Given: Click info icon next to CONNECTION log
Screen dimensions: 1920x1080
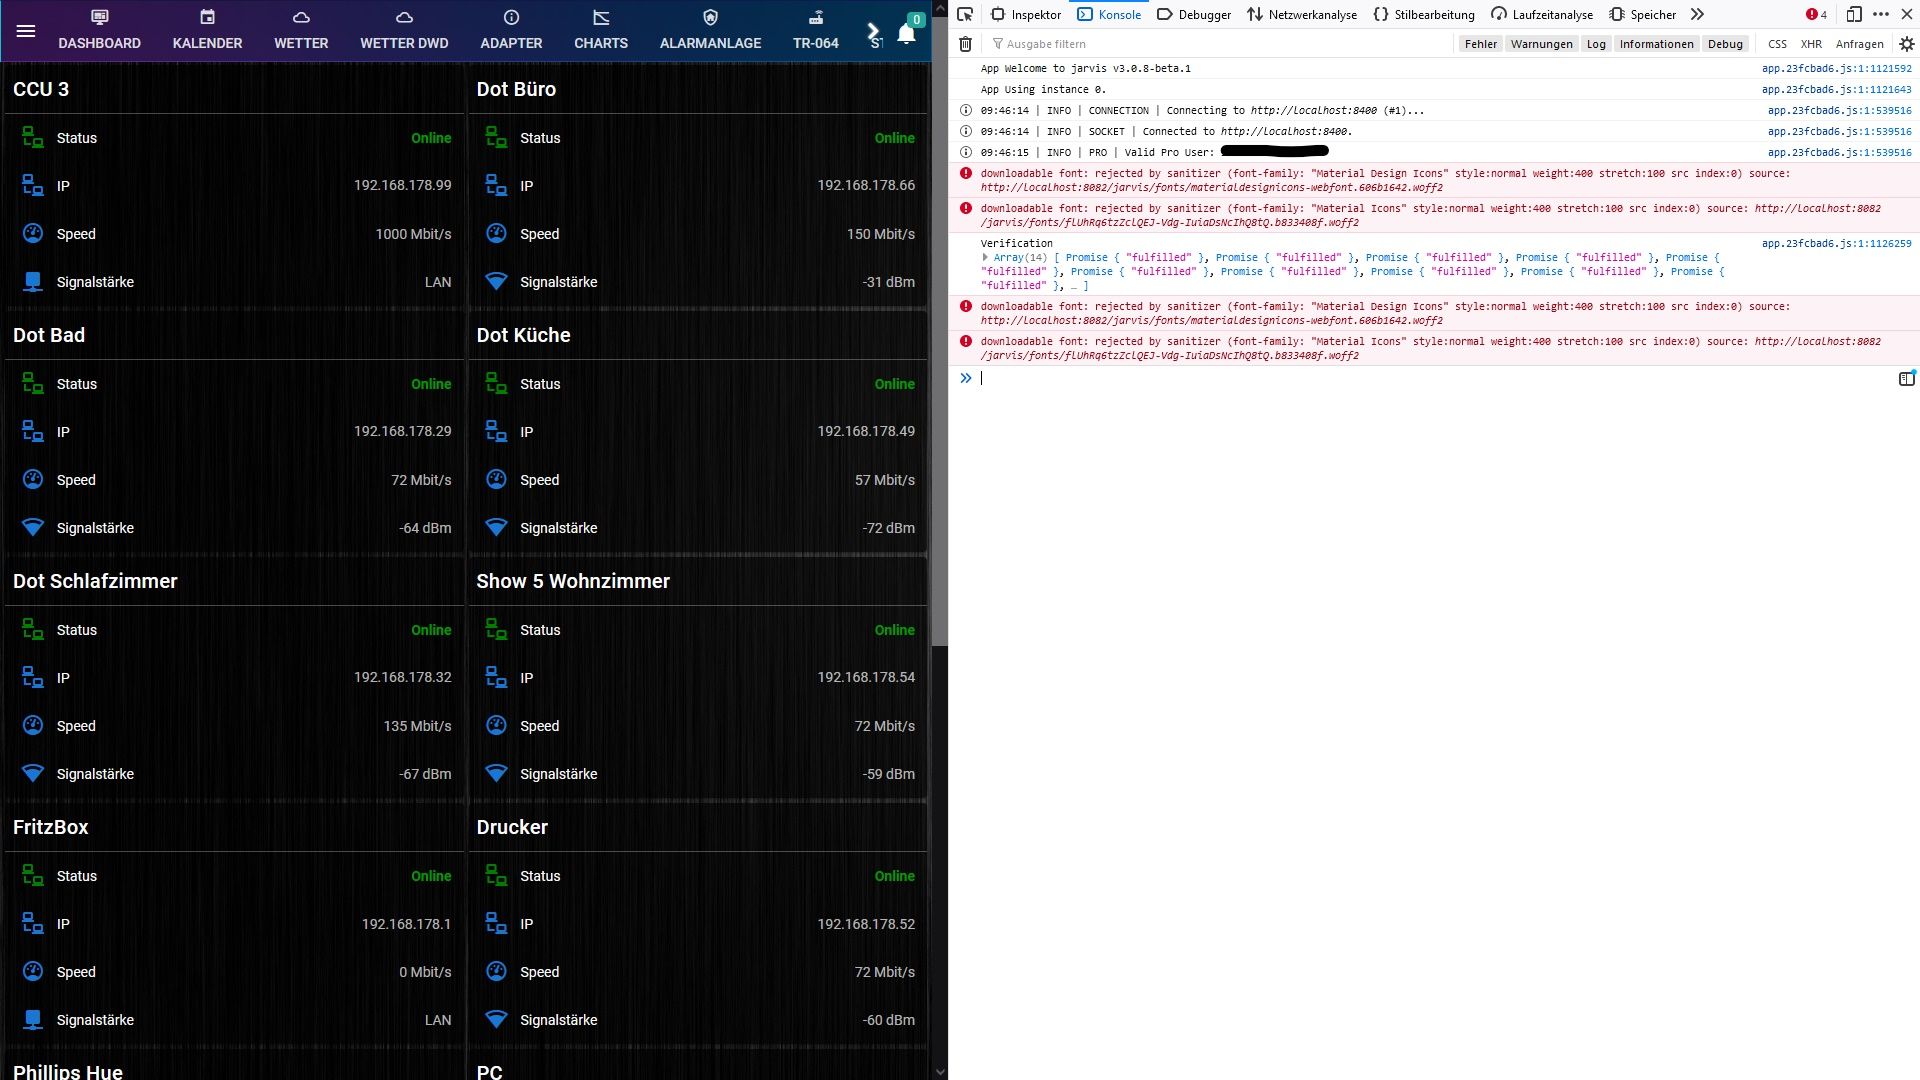Looking at the screenshot, I should click(x=966, y=110).
